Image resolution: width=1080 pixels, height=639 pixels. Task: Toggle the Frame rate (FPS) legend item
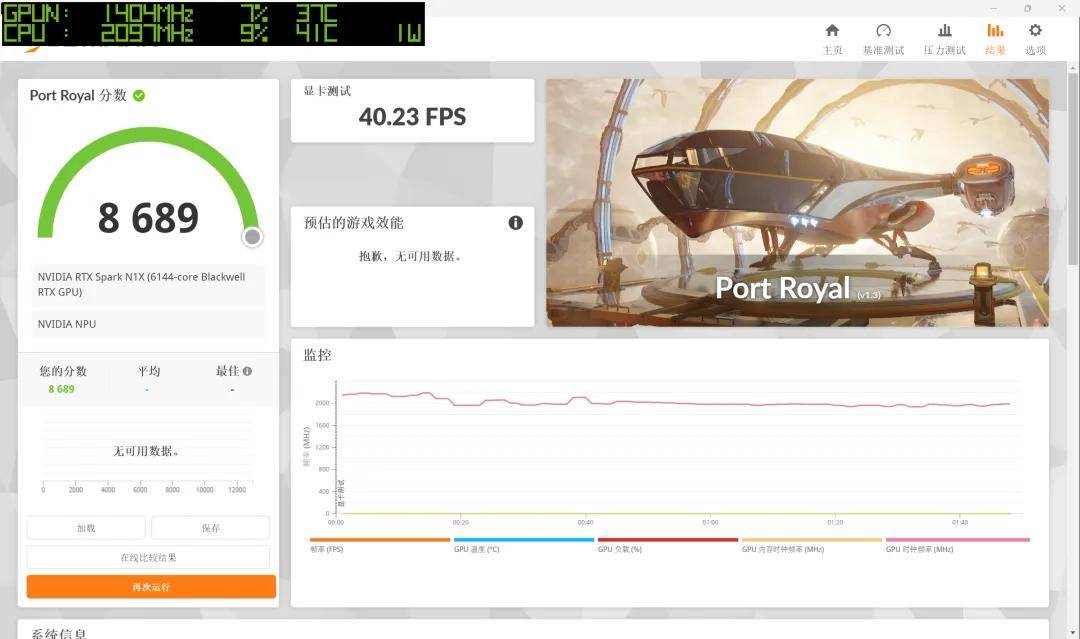coord(380,545)
